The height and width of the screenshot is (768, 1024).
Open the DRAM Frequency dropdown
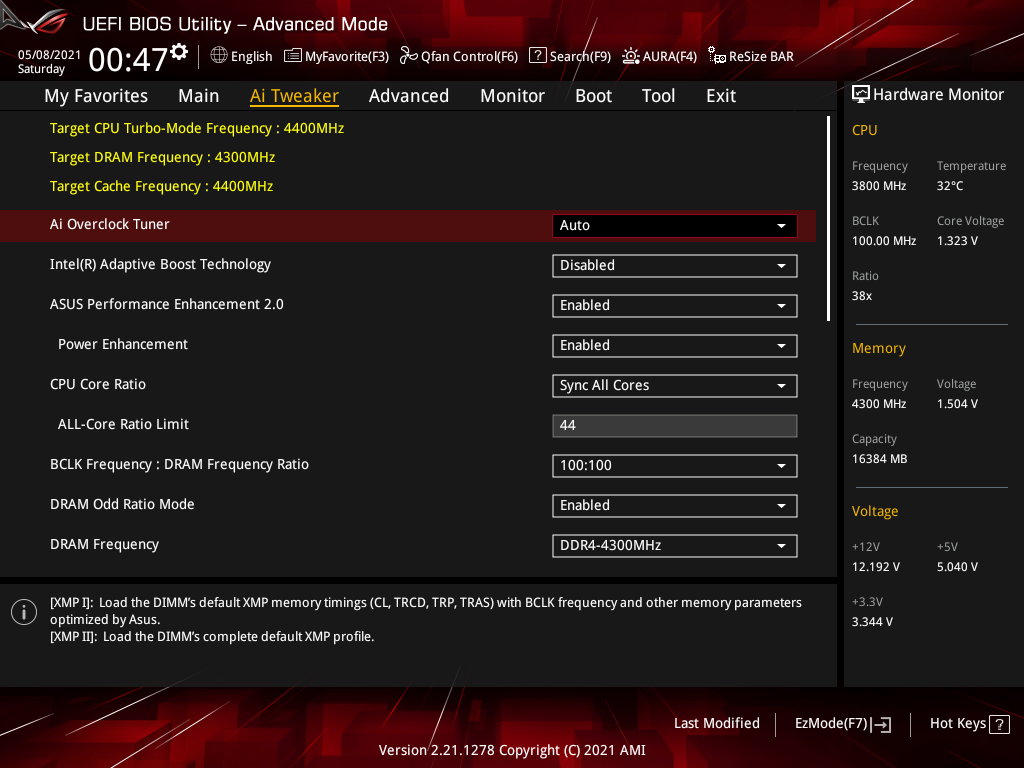point(675,545)
